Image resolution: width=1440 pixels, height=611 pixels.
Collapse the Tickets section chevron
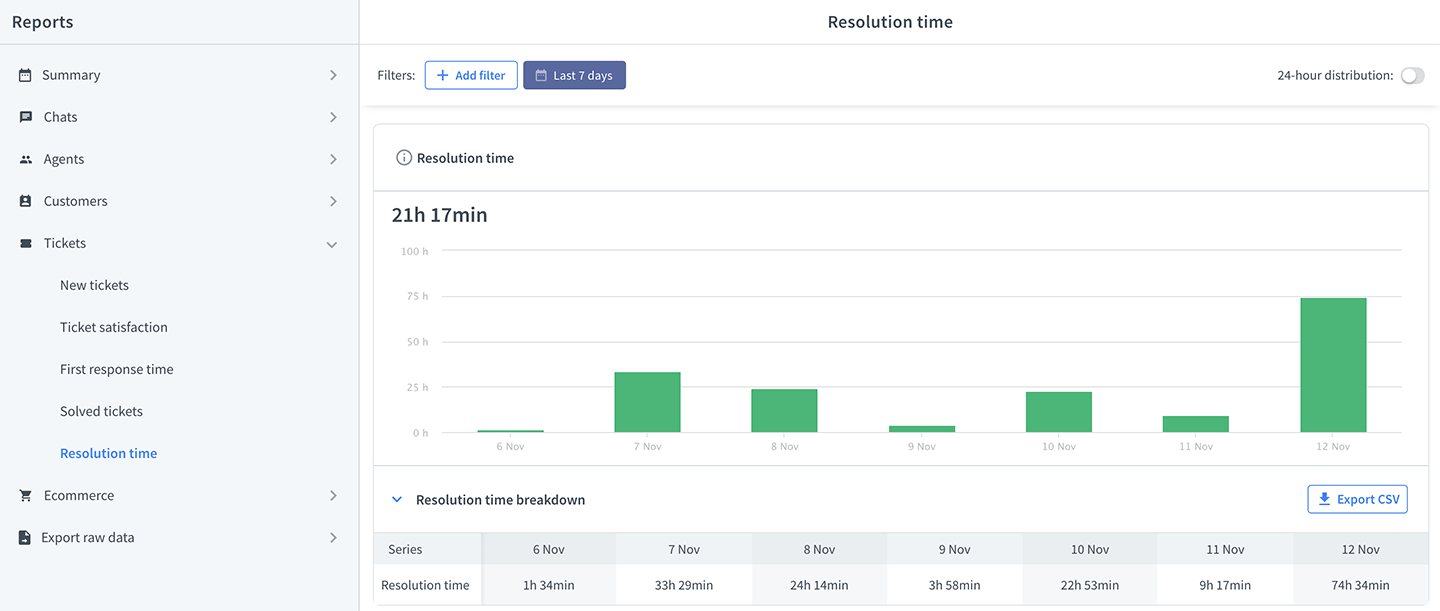[x=332, y=244]
